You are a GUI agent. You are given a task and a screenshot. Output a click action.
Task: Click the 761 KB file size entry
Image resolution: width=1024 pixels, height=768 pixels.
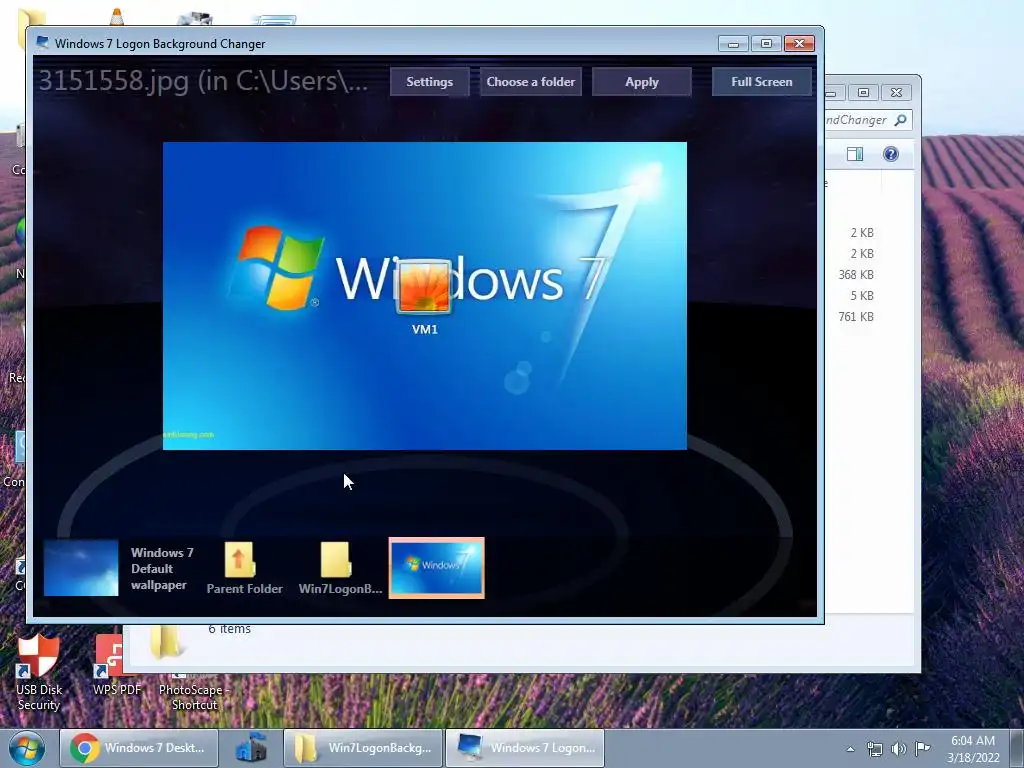click(856, 317)
